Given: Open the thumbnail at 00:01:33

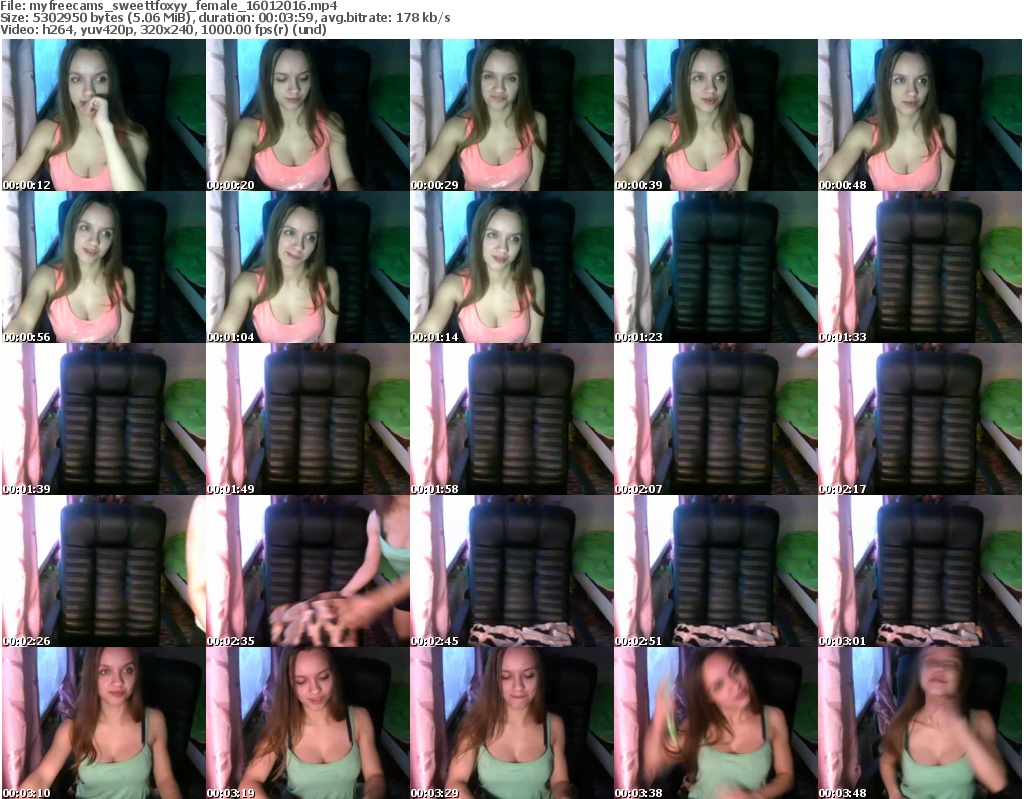Looking at the screenshot, I should click(x=920, y=267).
